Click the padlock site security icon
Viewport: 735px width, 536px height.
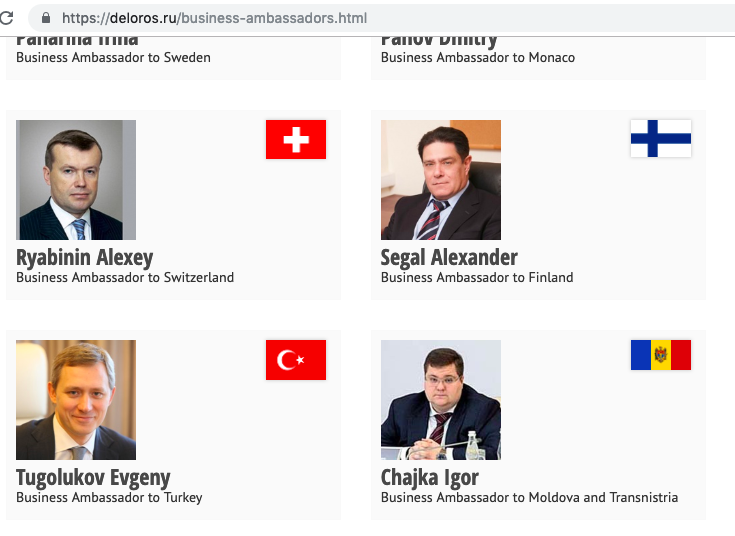45,18
